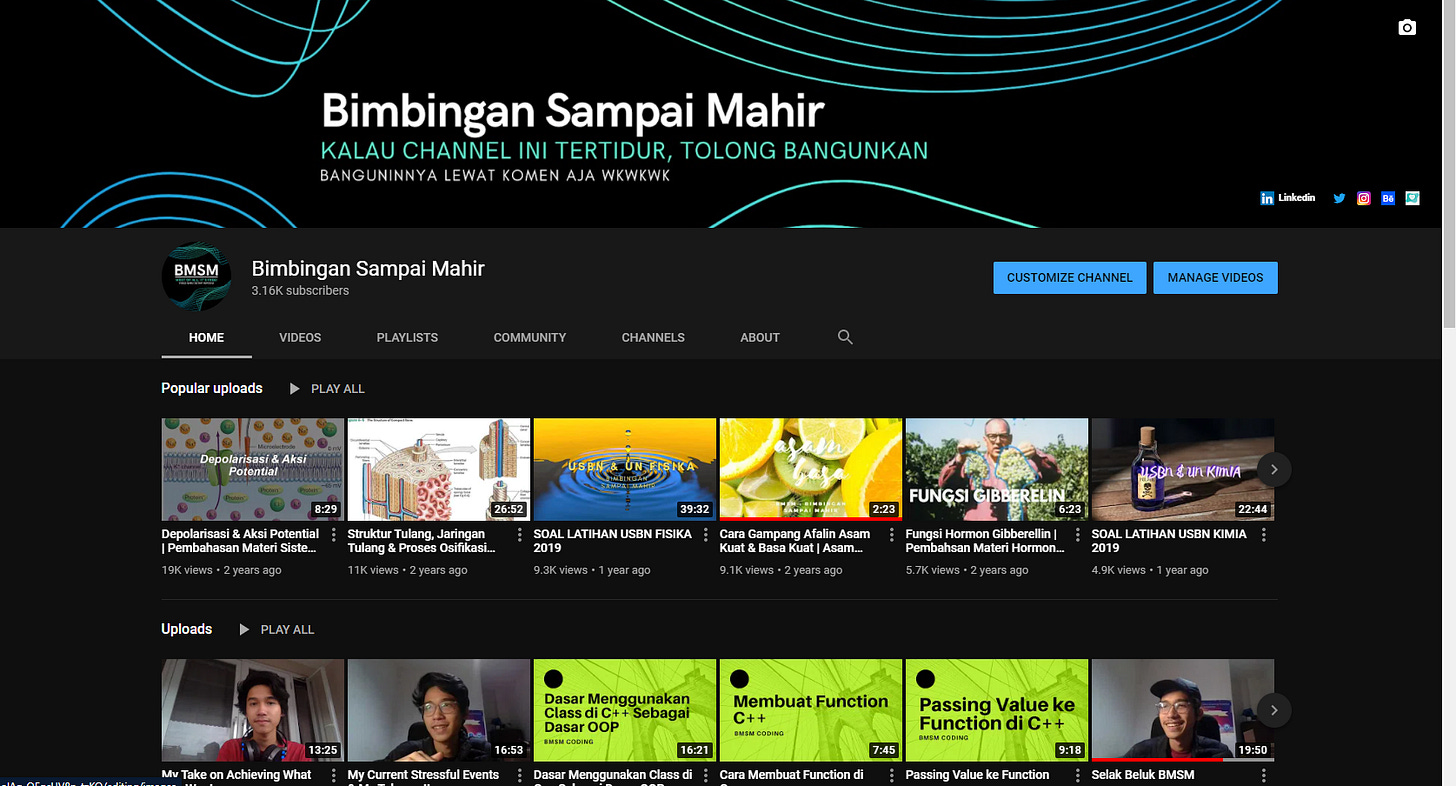This screenshot has height=786, width=1456.
Task: Open the Behance icon link
Action: [1388, 198]
